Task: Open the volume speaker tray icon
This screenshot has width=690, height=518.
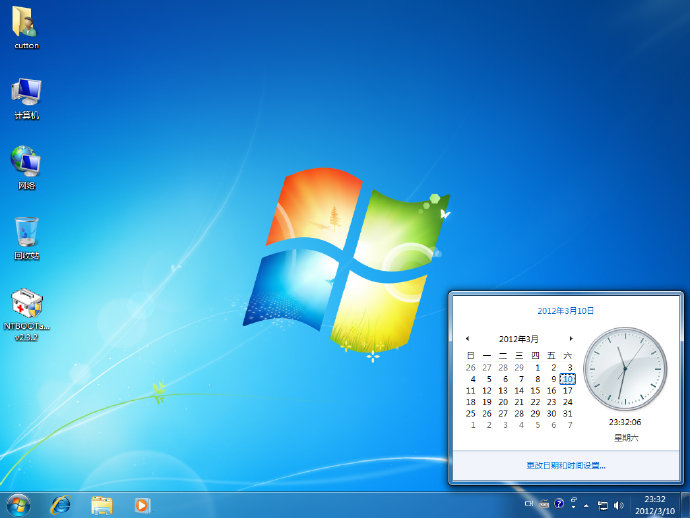Action: point(618,506)
